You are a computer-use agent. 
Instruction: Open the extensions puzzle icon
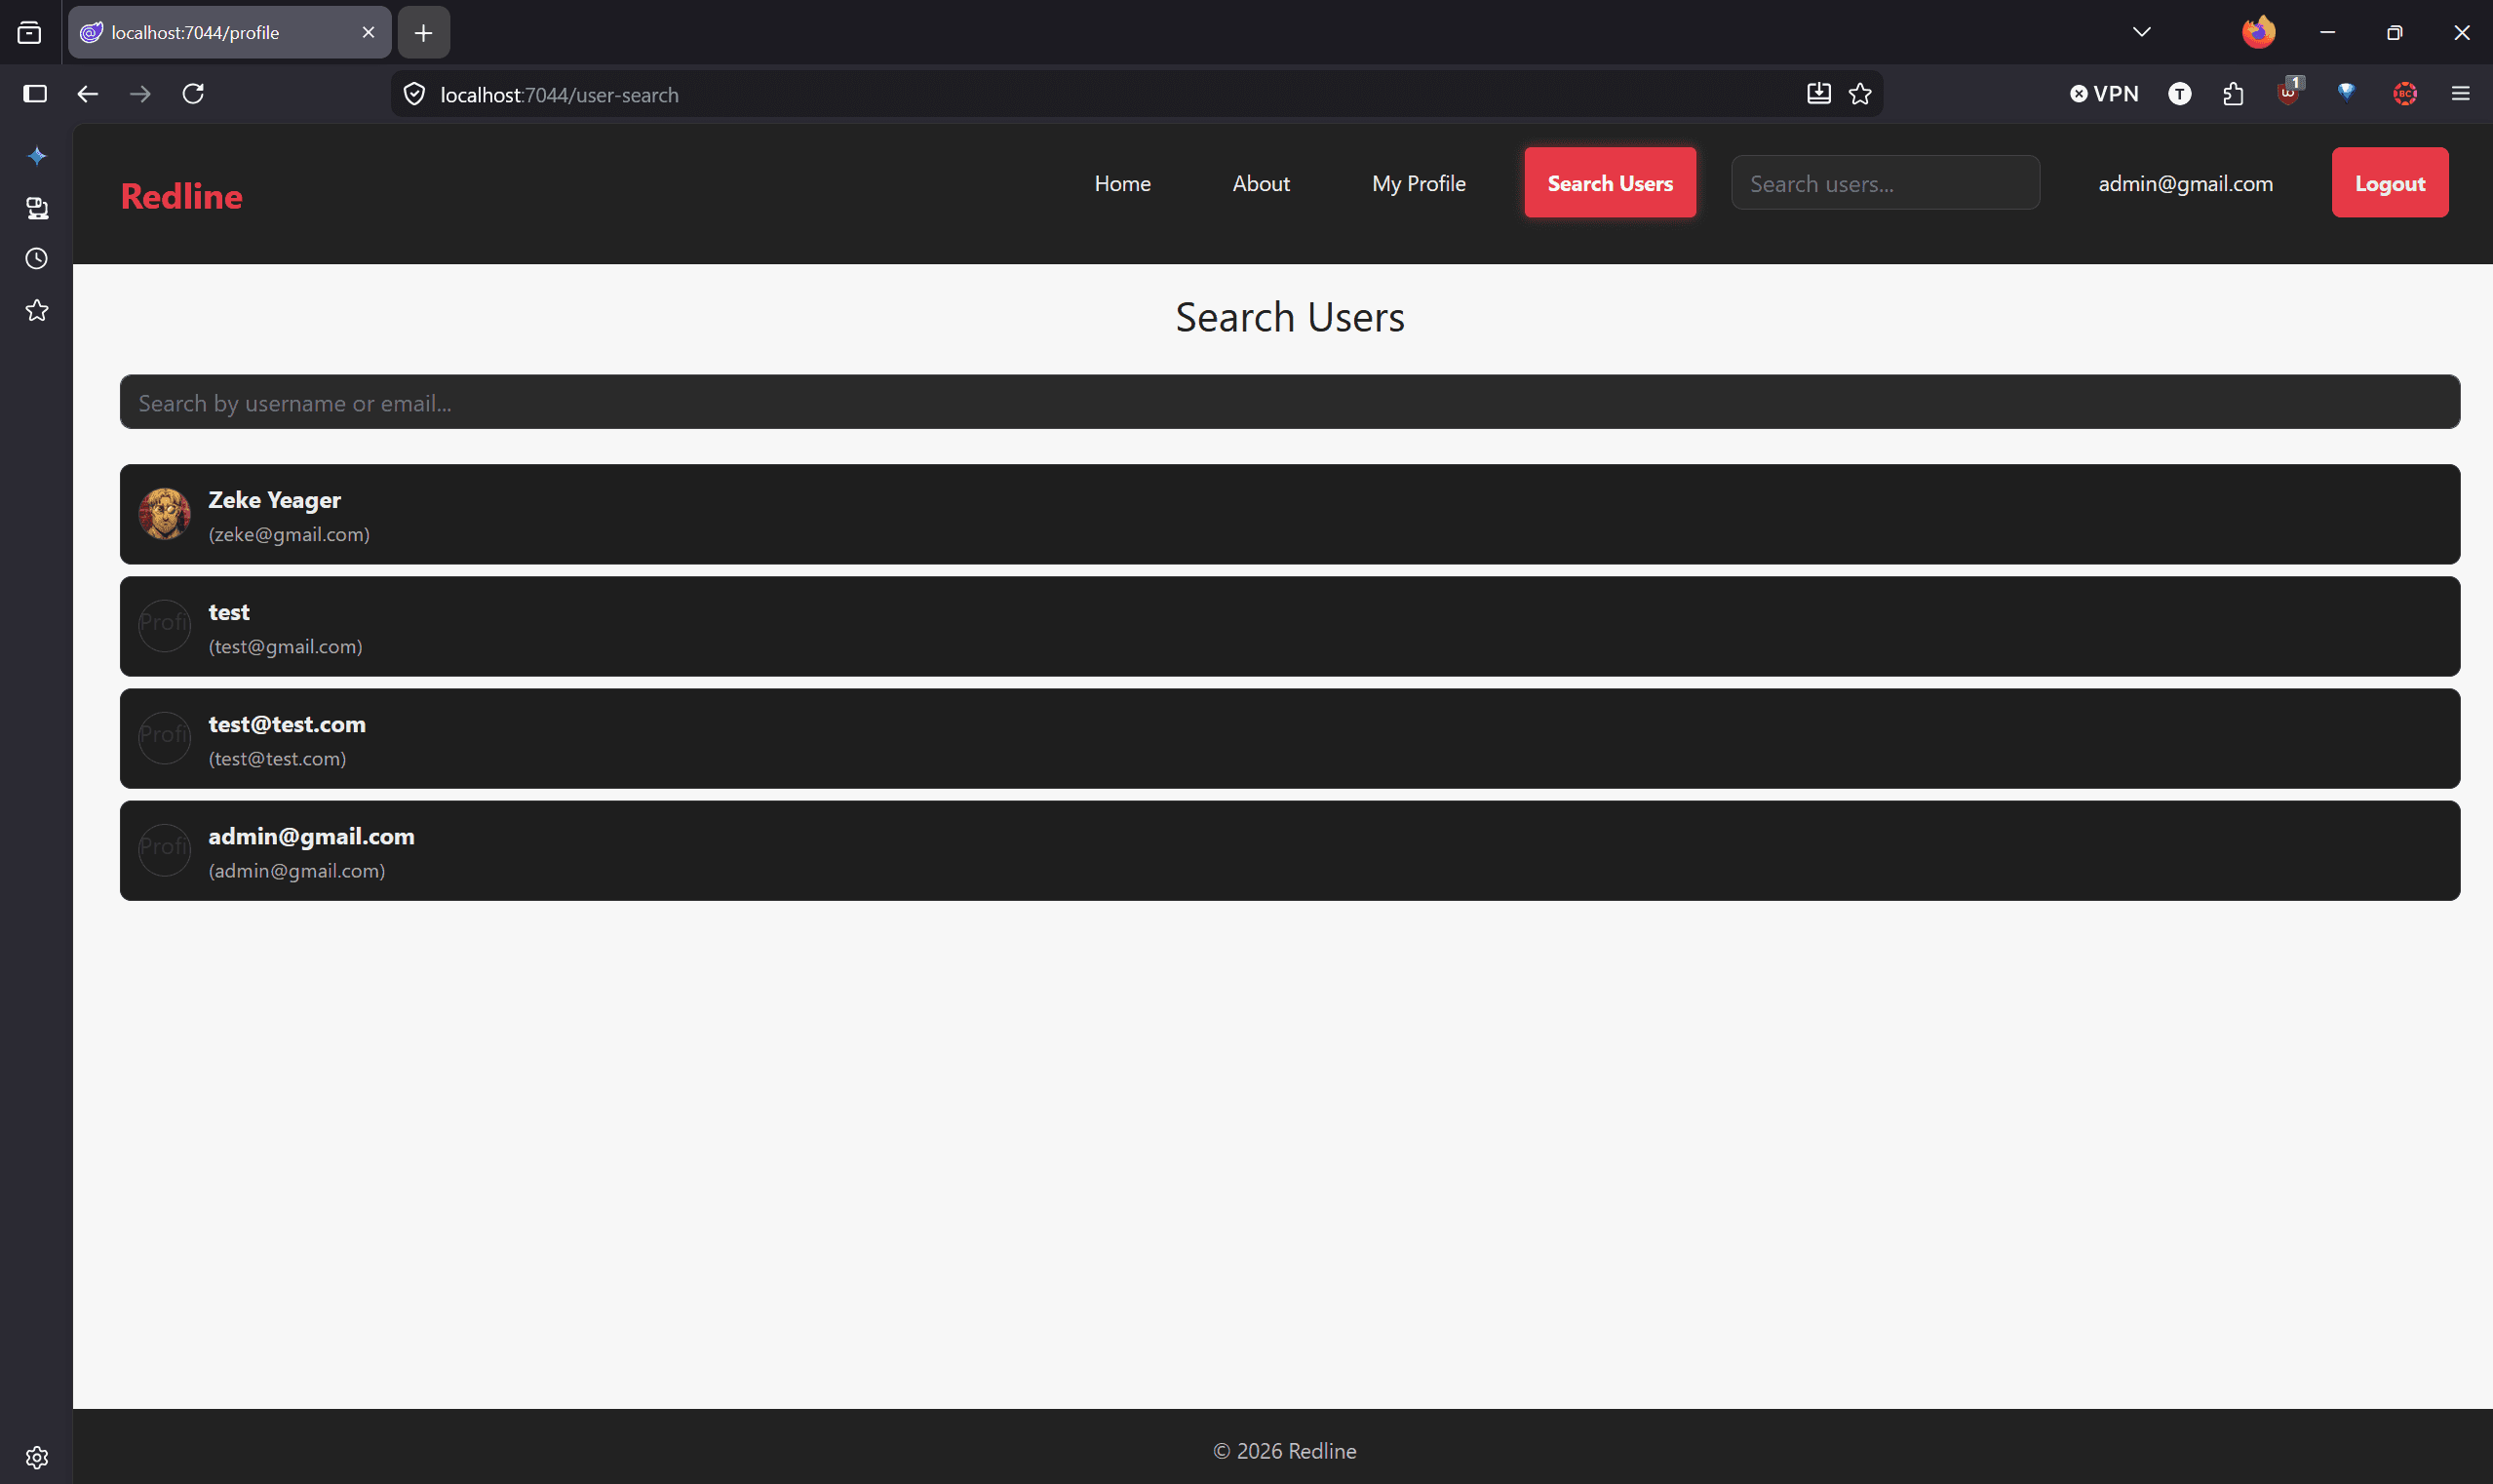click(x=2233, y=94)
